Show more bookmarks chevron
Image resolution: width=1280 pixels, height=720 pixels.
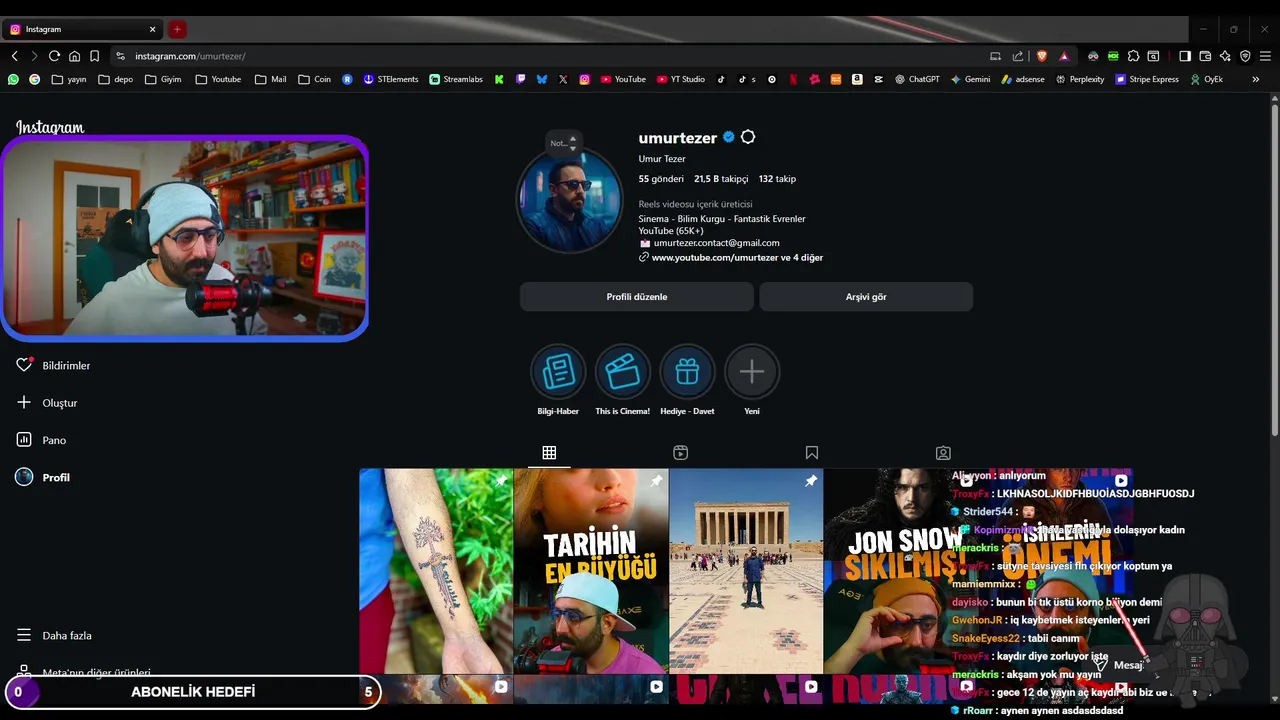(x=1256, y=79)
